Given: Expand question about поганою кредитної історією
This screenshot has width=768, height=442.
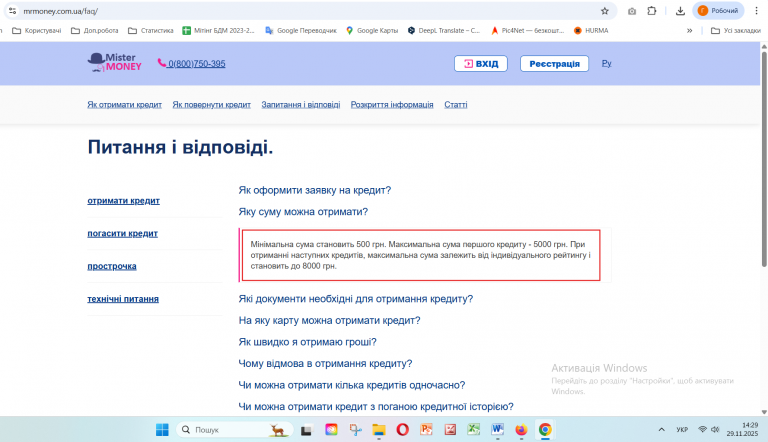Looking at the screenshot, I should (x=376, y=407).
